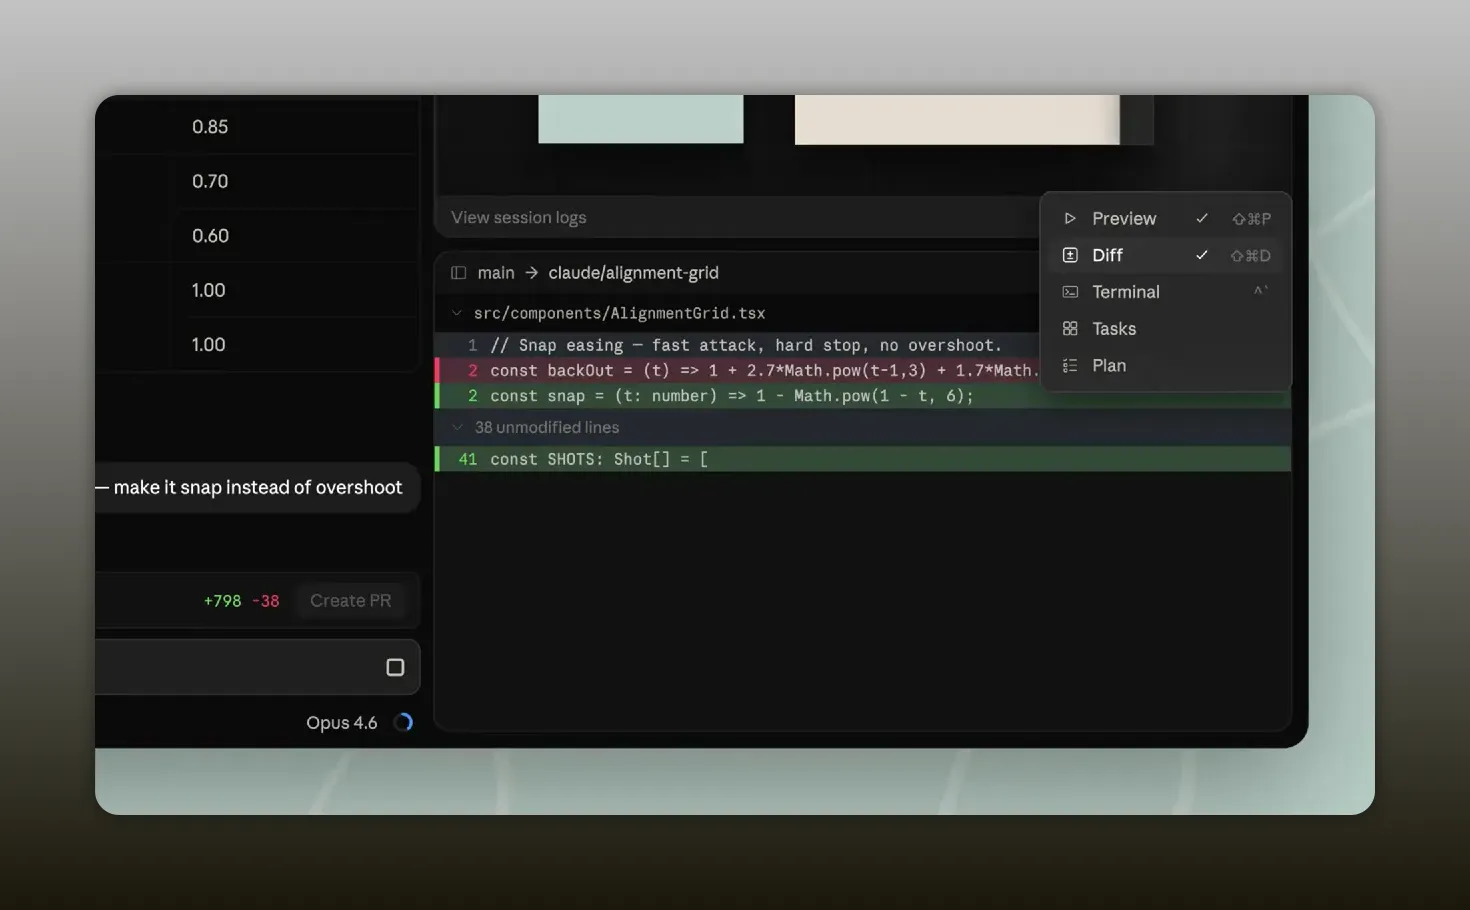Toggle sidebar icon beside main branch
This screenshot has width=1470, height=910.
(x=458, y=272)
